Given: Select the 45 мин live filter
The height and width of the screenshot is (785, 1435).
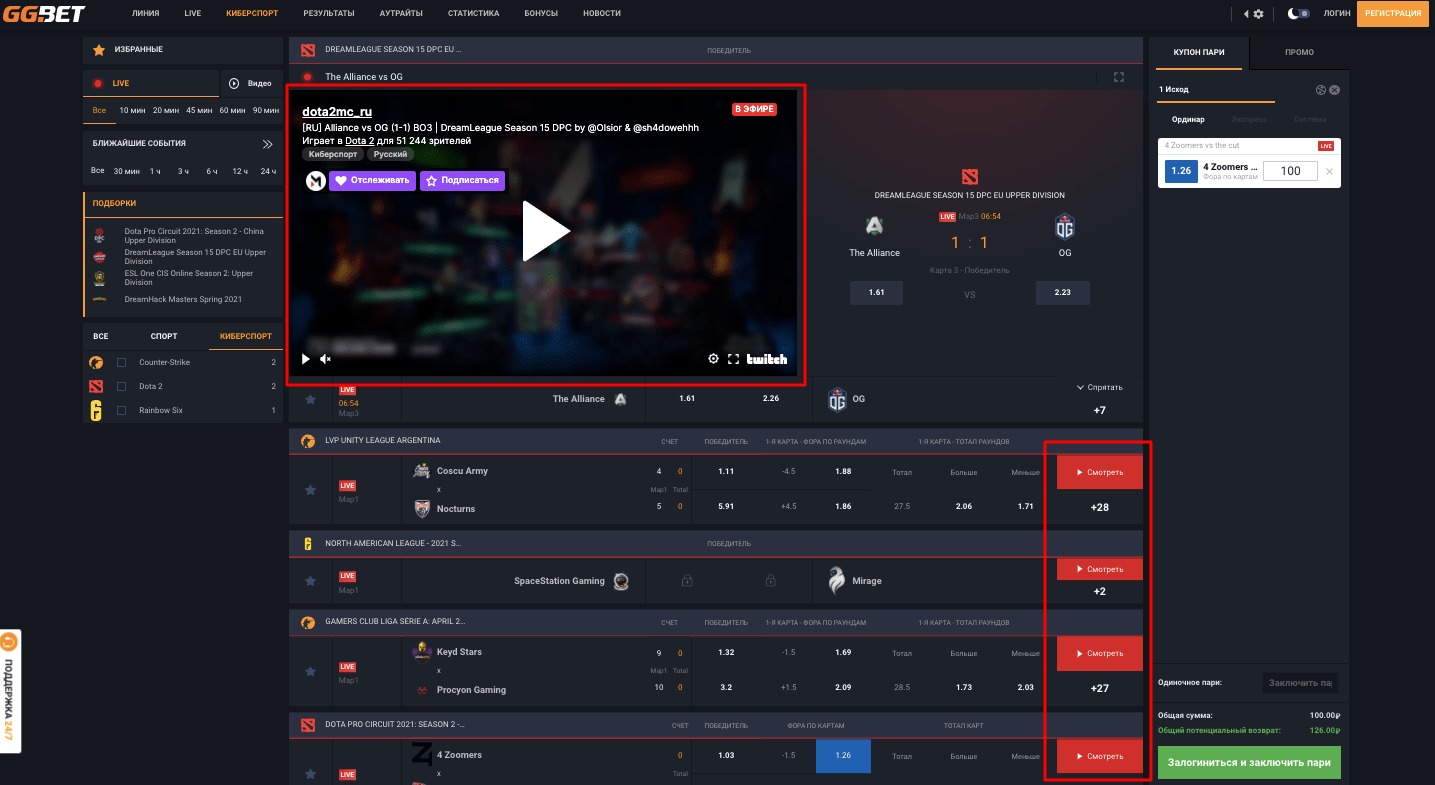Looking at the screenshot, I should (x=199, y=110).
